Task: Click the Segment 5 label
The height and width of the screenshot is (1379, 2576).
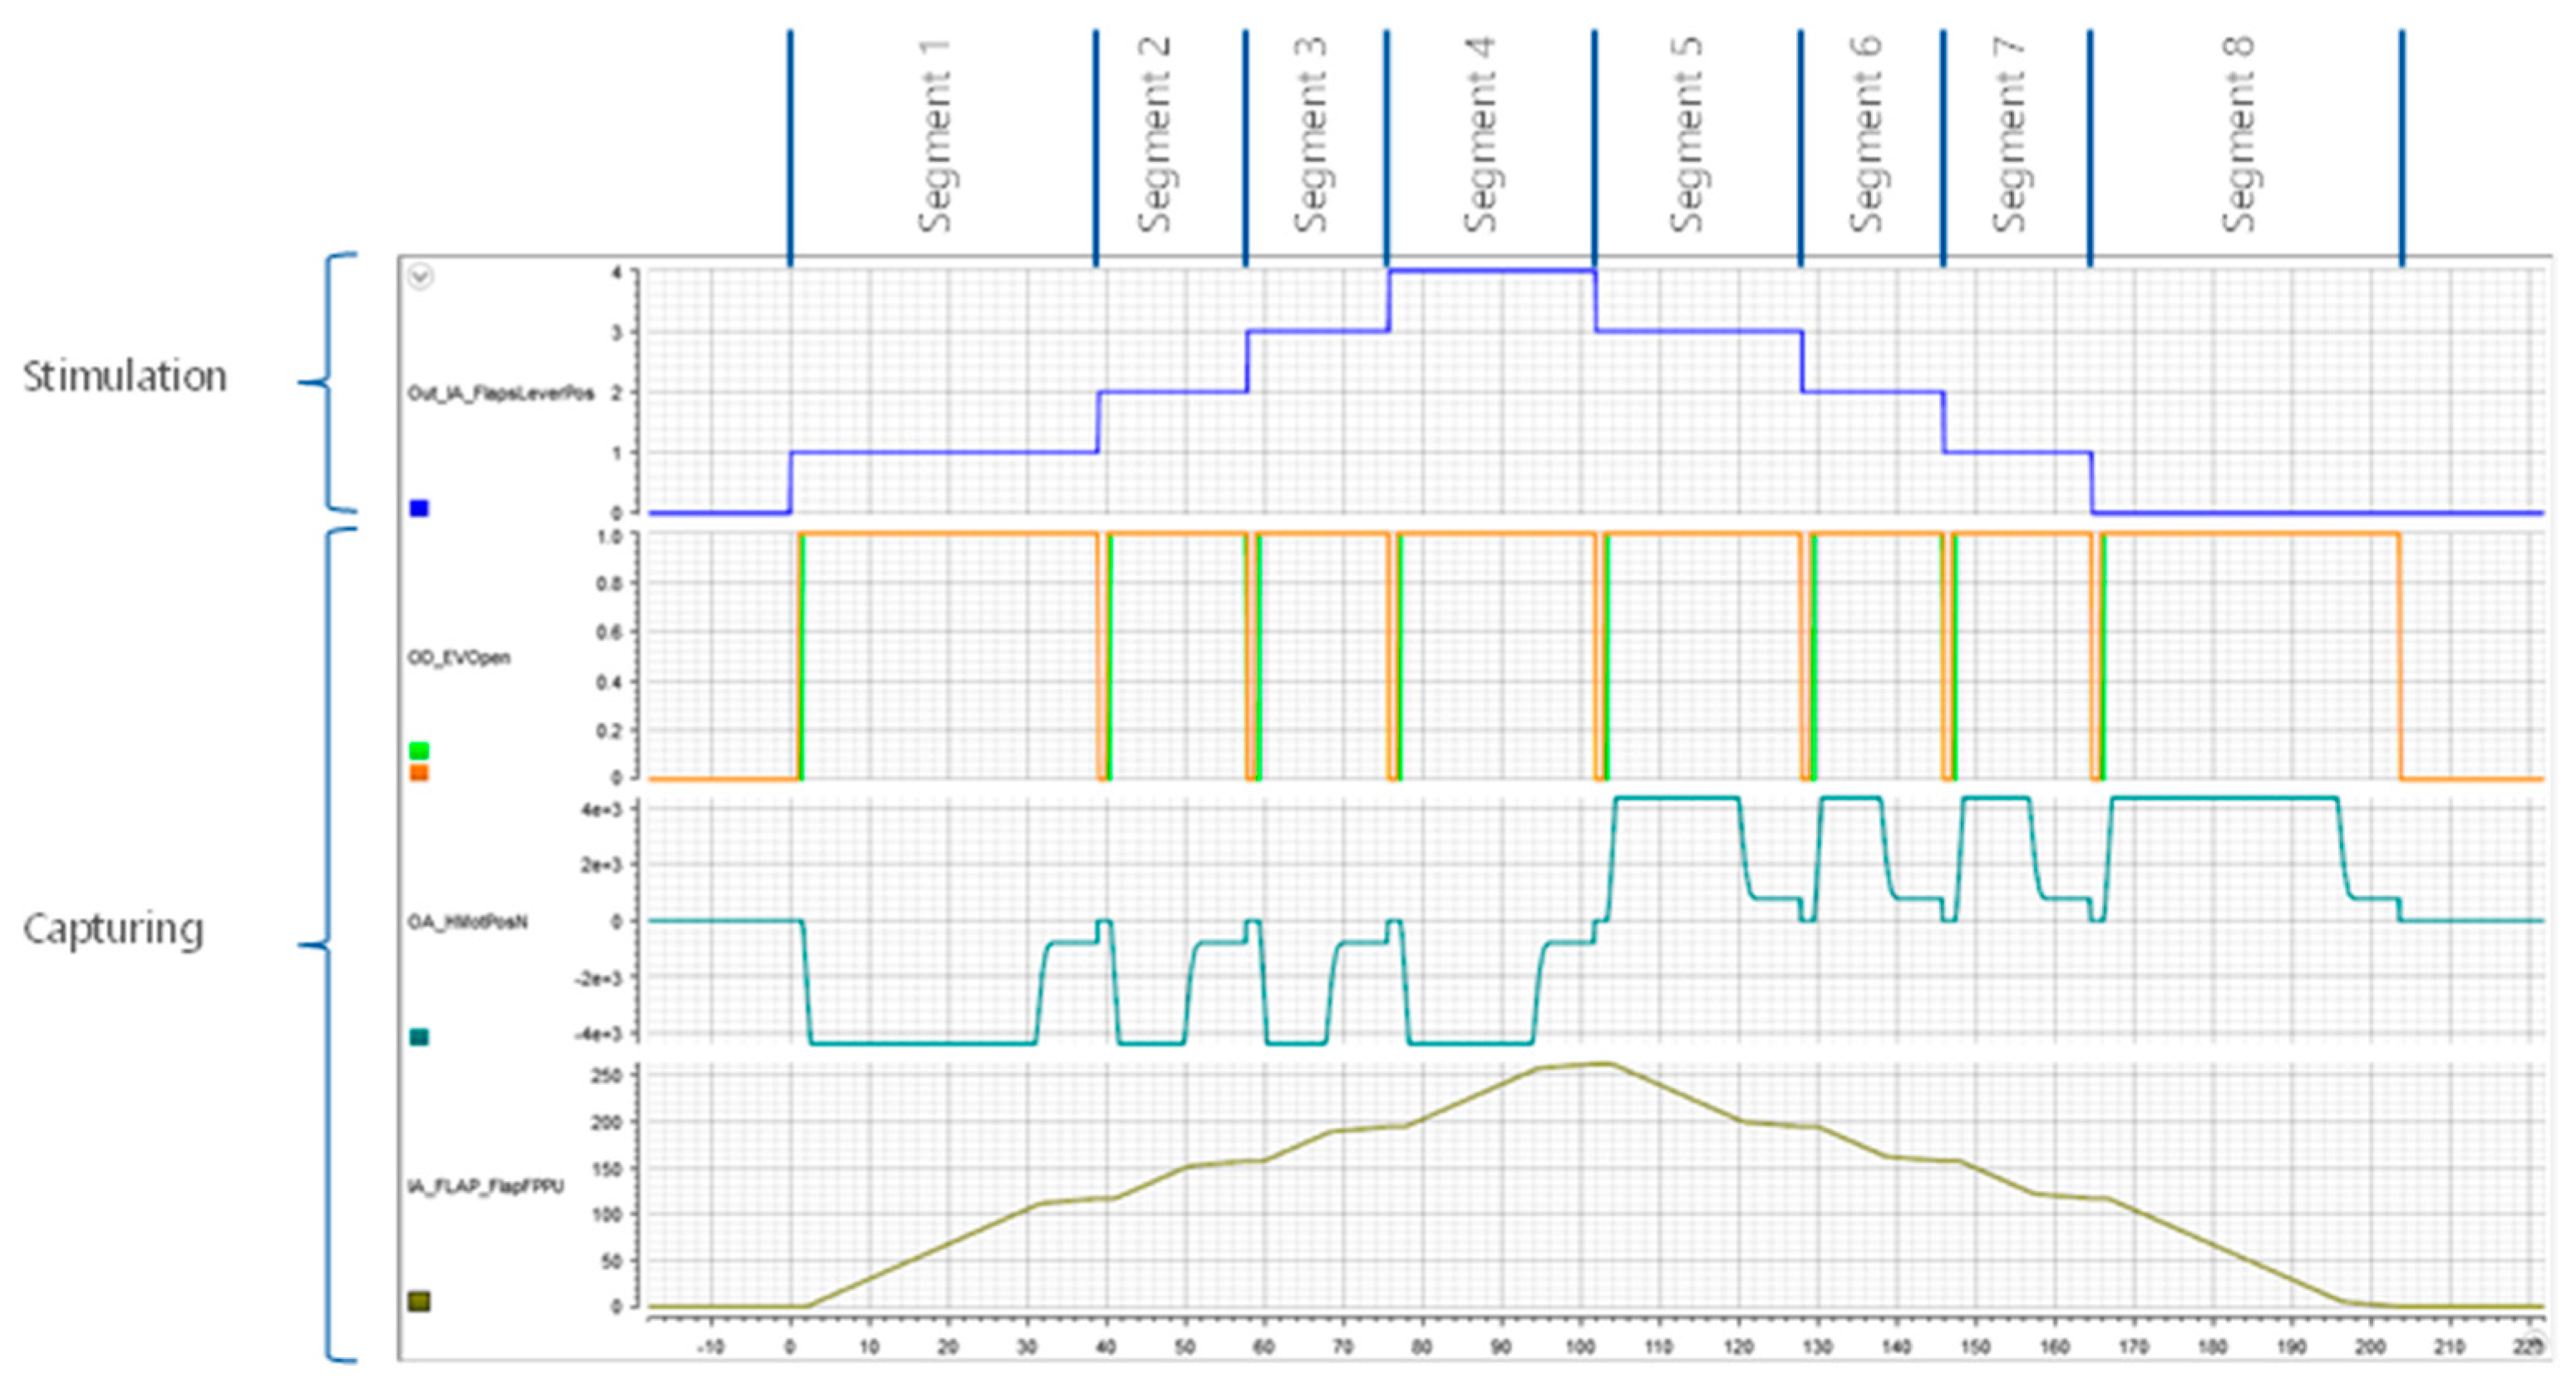Action: pyautogui.click(x=1687, y=136)
